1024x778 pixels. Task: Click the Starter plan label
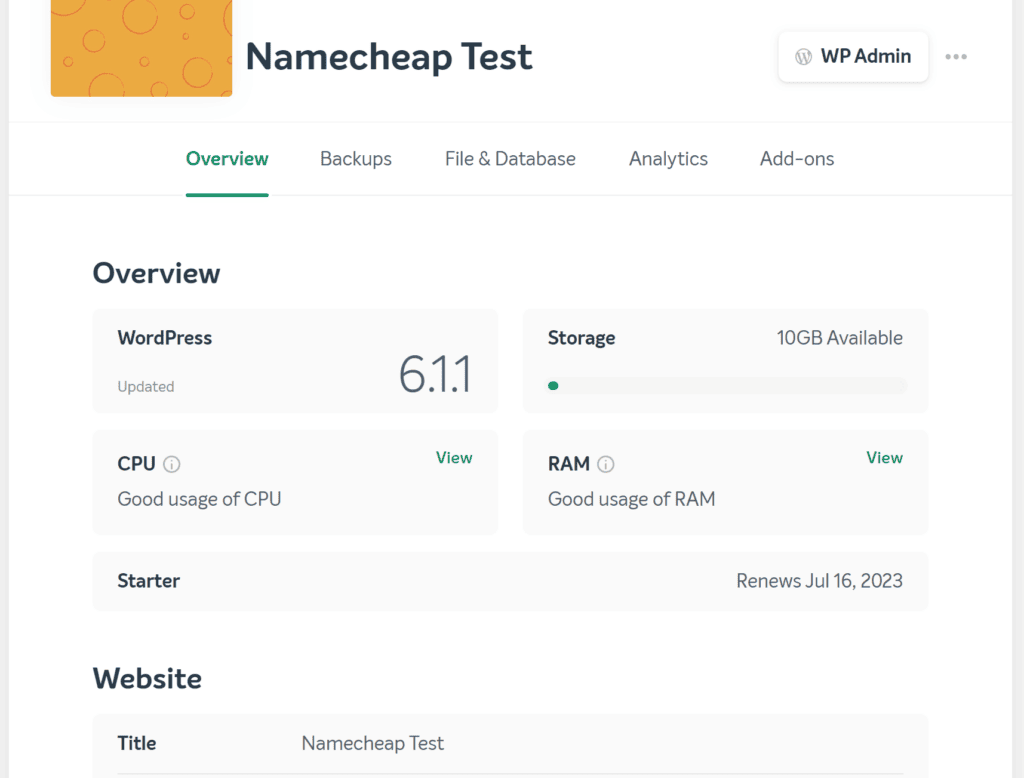point(149,581)
